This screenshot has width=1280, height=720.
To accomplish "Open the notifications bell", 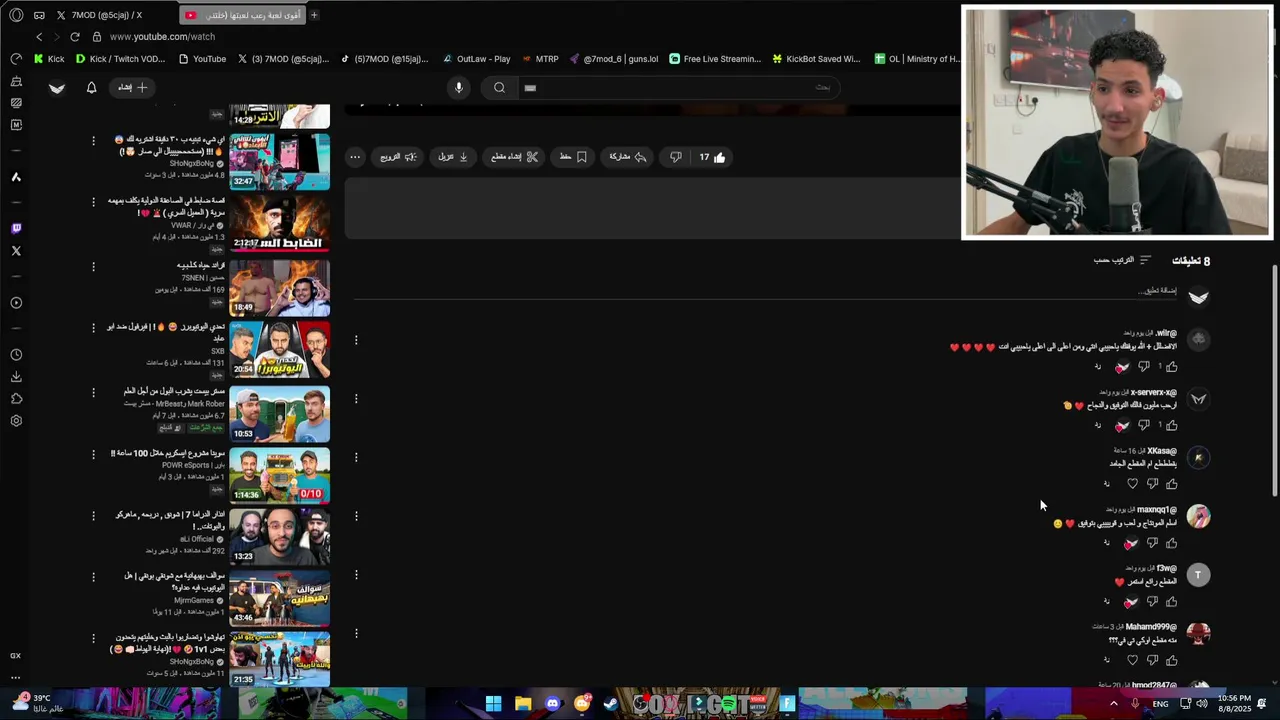I will 91,88.
